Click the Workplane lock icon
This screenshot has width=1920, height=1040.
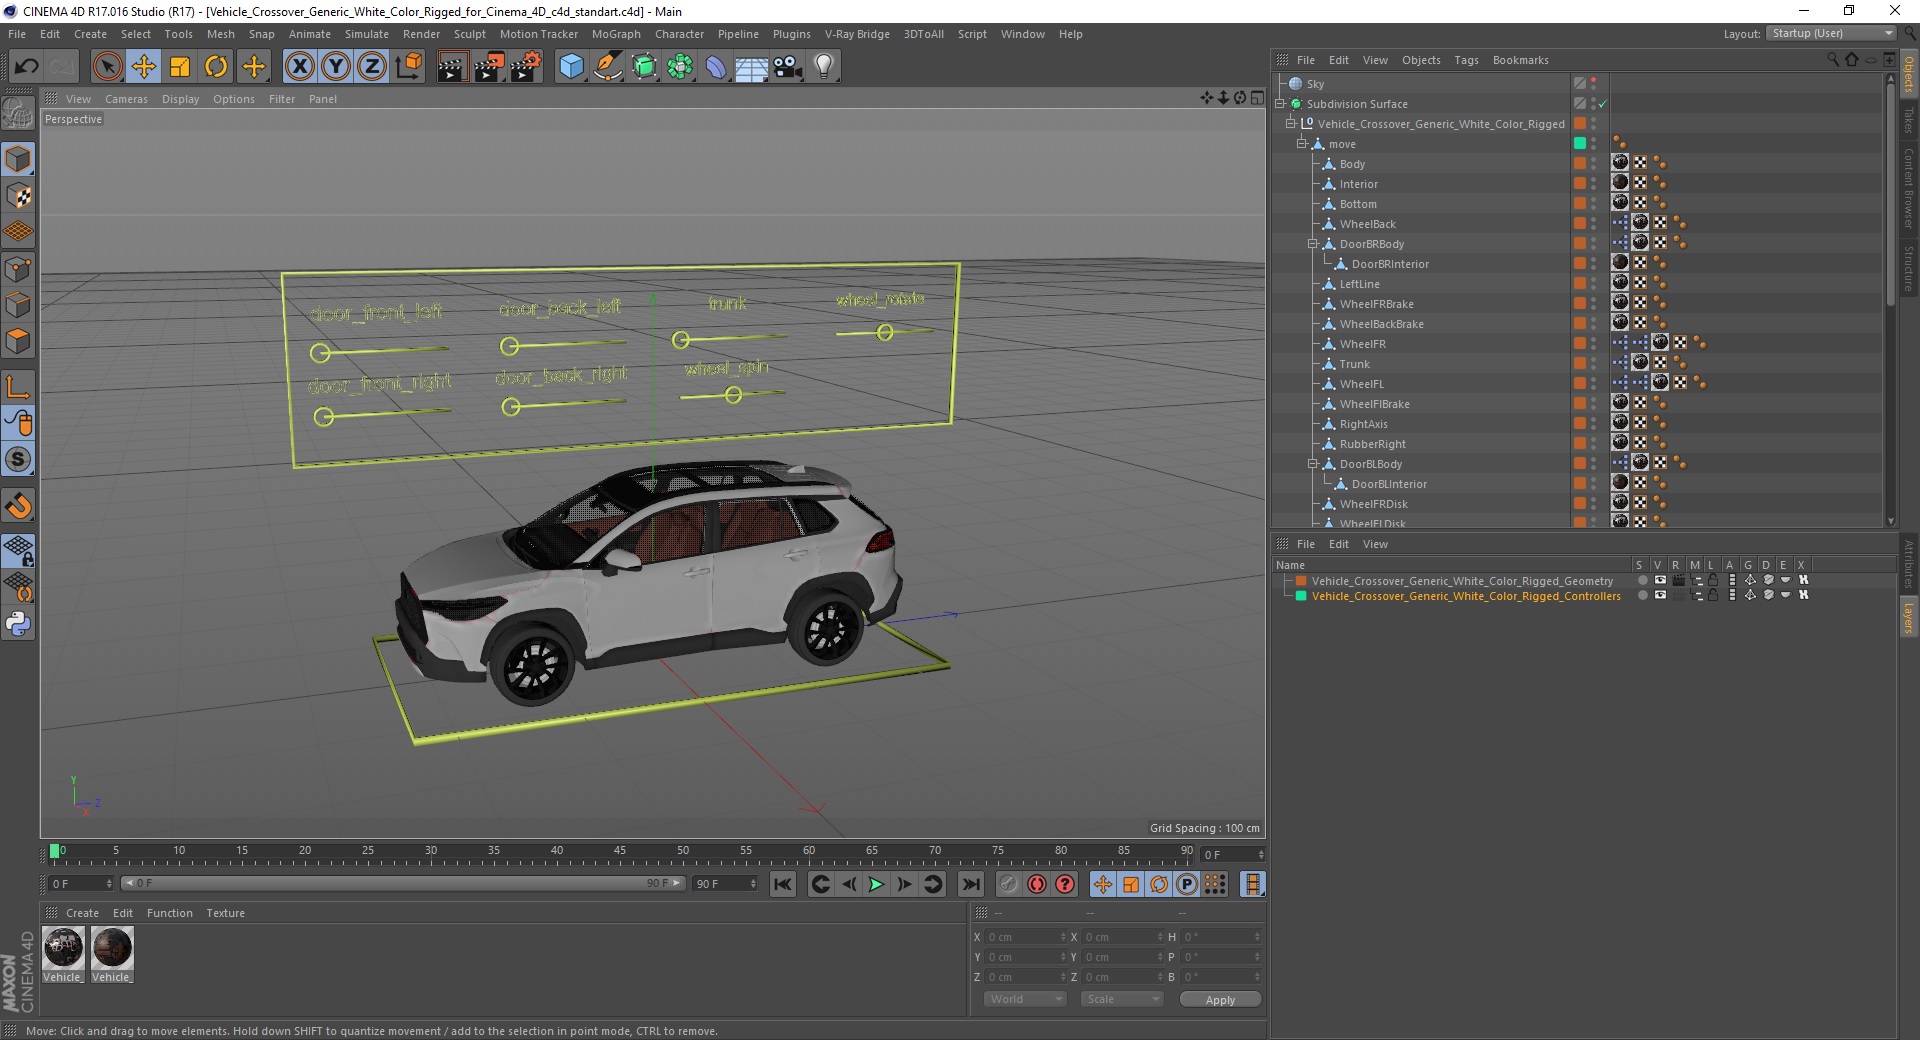click(x=18, y=551)
